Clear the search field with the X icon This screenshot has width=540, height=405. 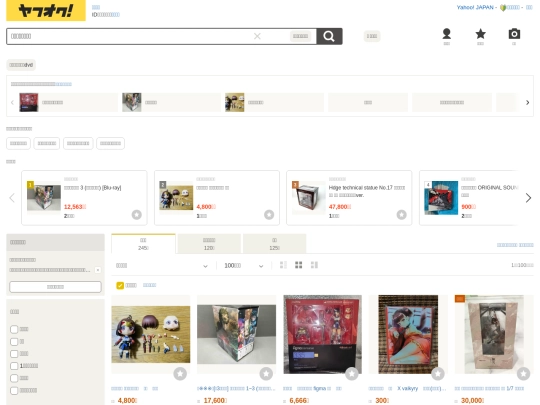257,36
